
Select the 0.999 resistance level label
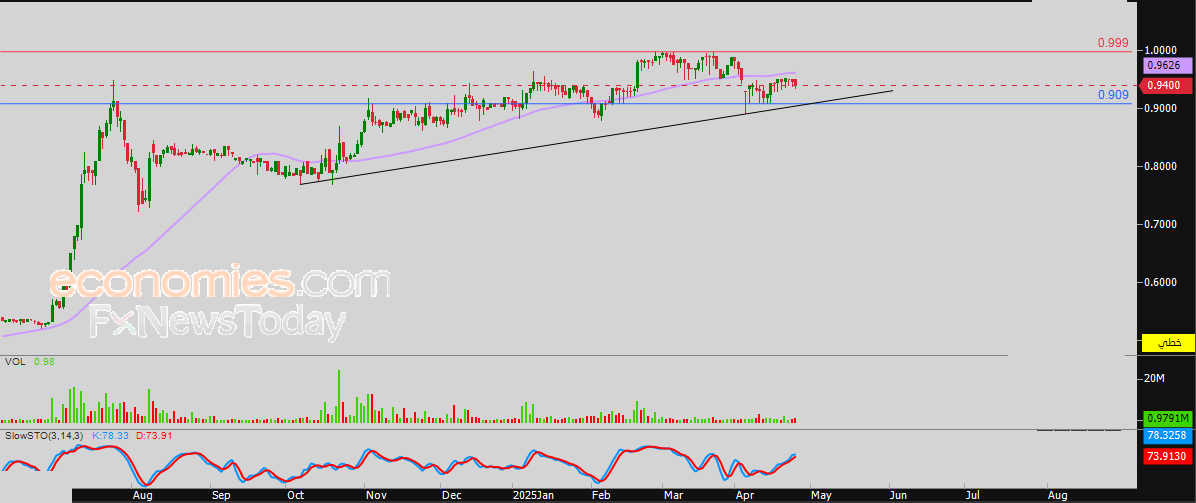pos(1113,43)
